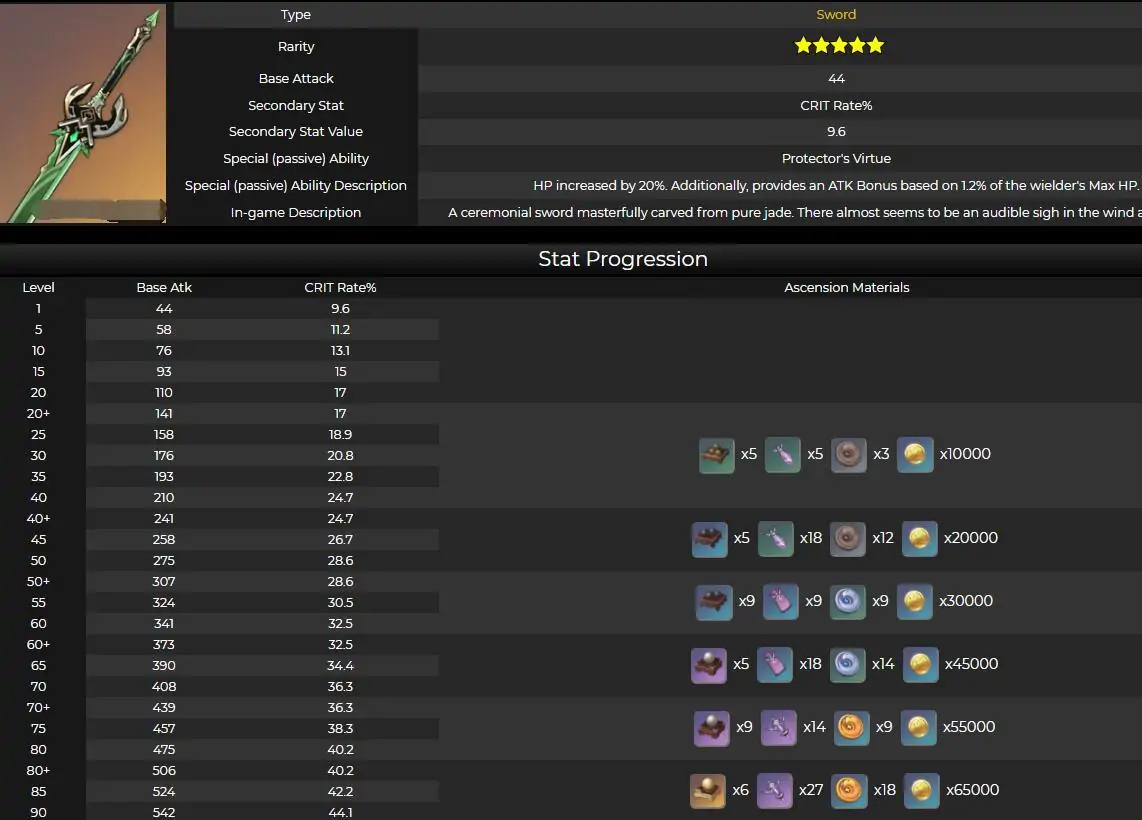
Task: Click the blue spiral insignia icon beside x14
Action: pos(848,665)
